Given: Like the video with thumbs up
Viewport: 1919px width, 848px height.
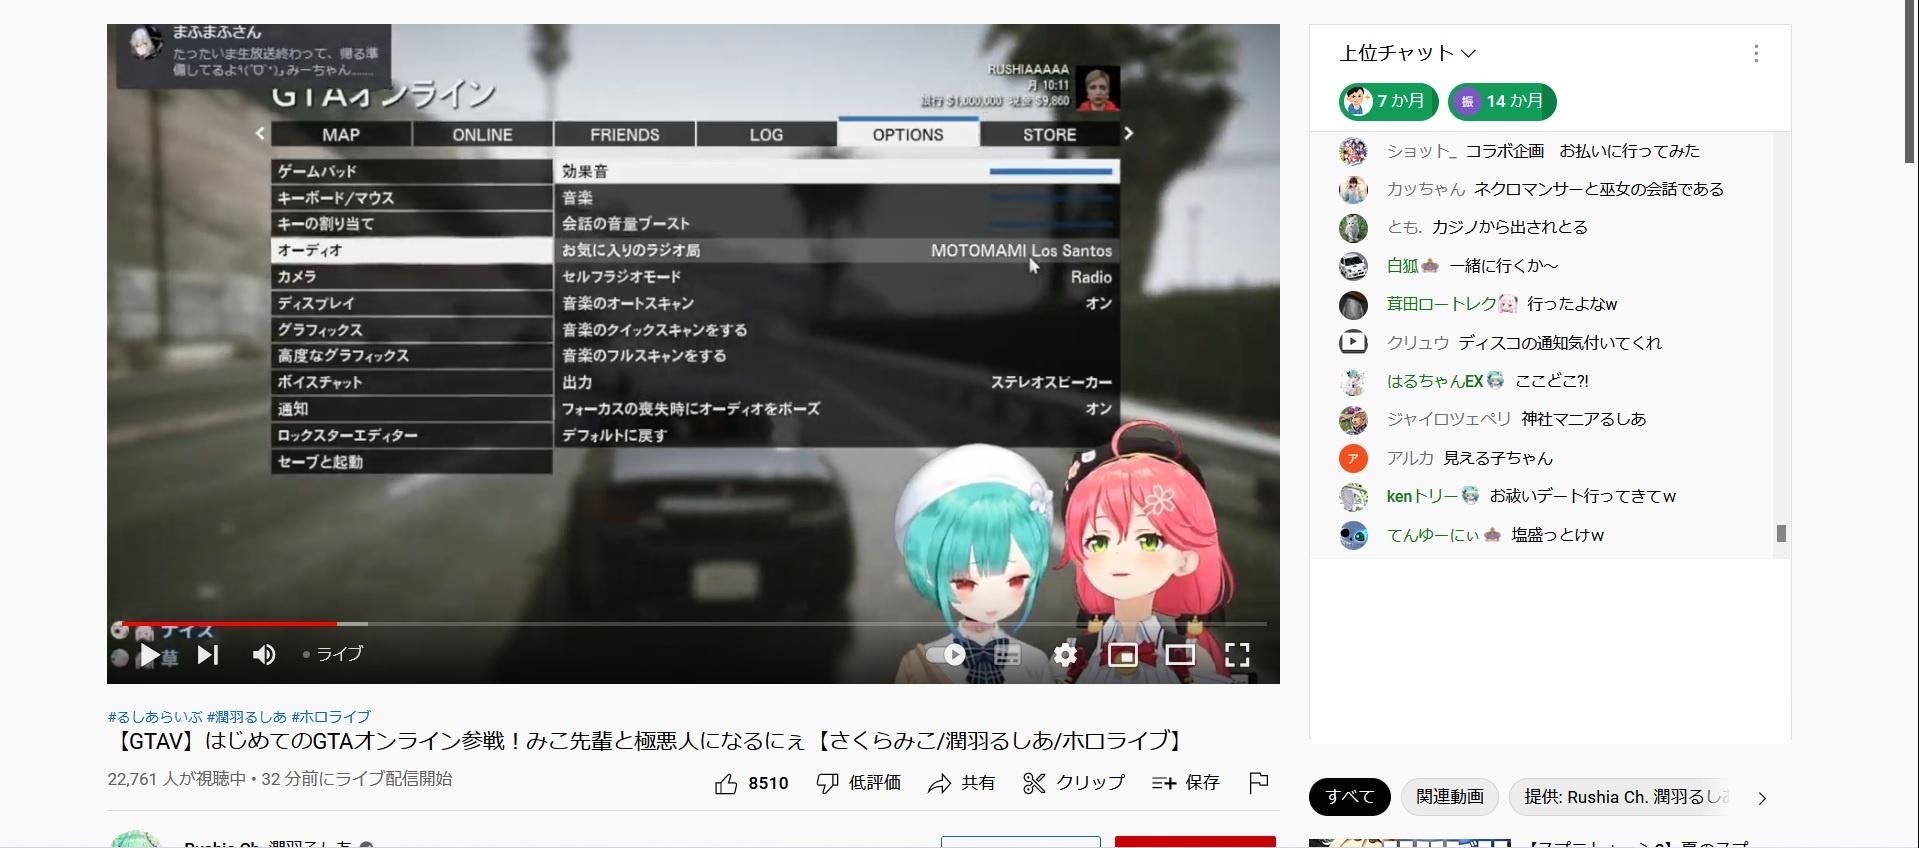Looking at the screenshot, I should click(x=727, y=783).
